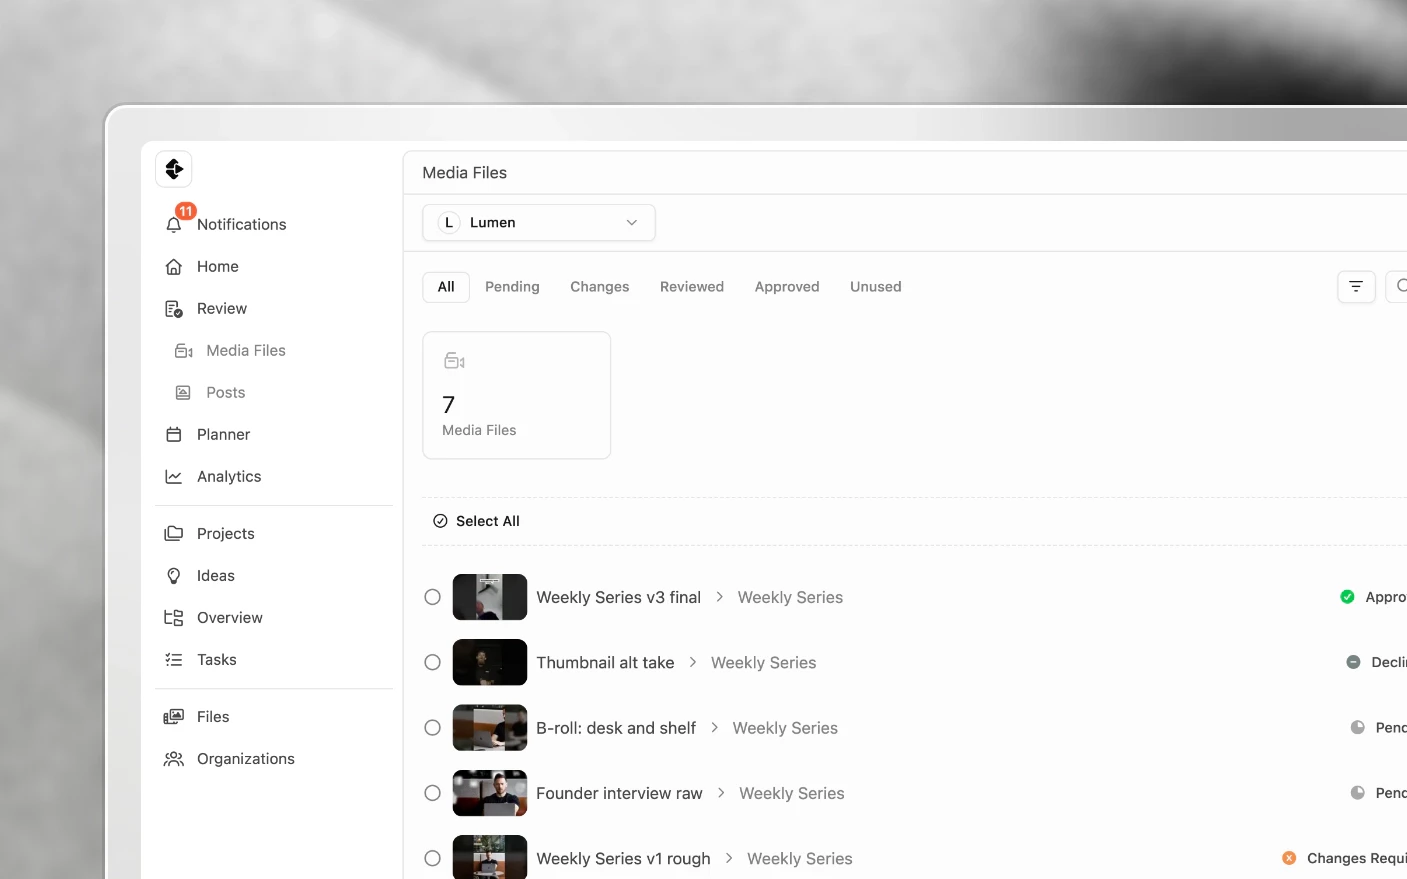Select Weekly Series v1 rough radio button
The height and width of the screenshot is (879, 1407).
(432, 858)
